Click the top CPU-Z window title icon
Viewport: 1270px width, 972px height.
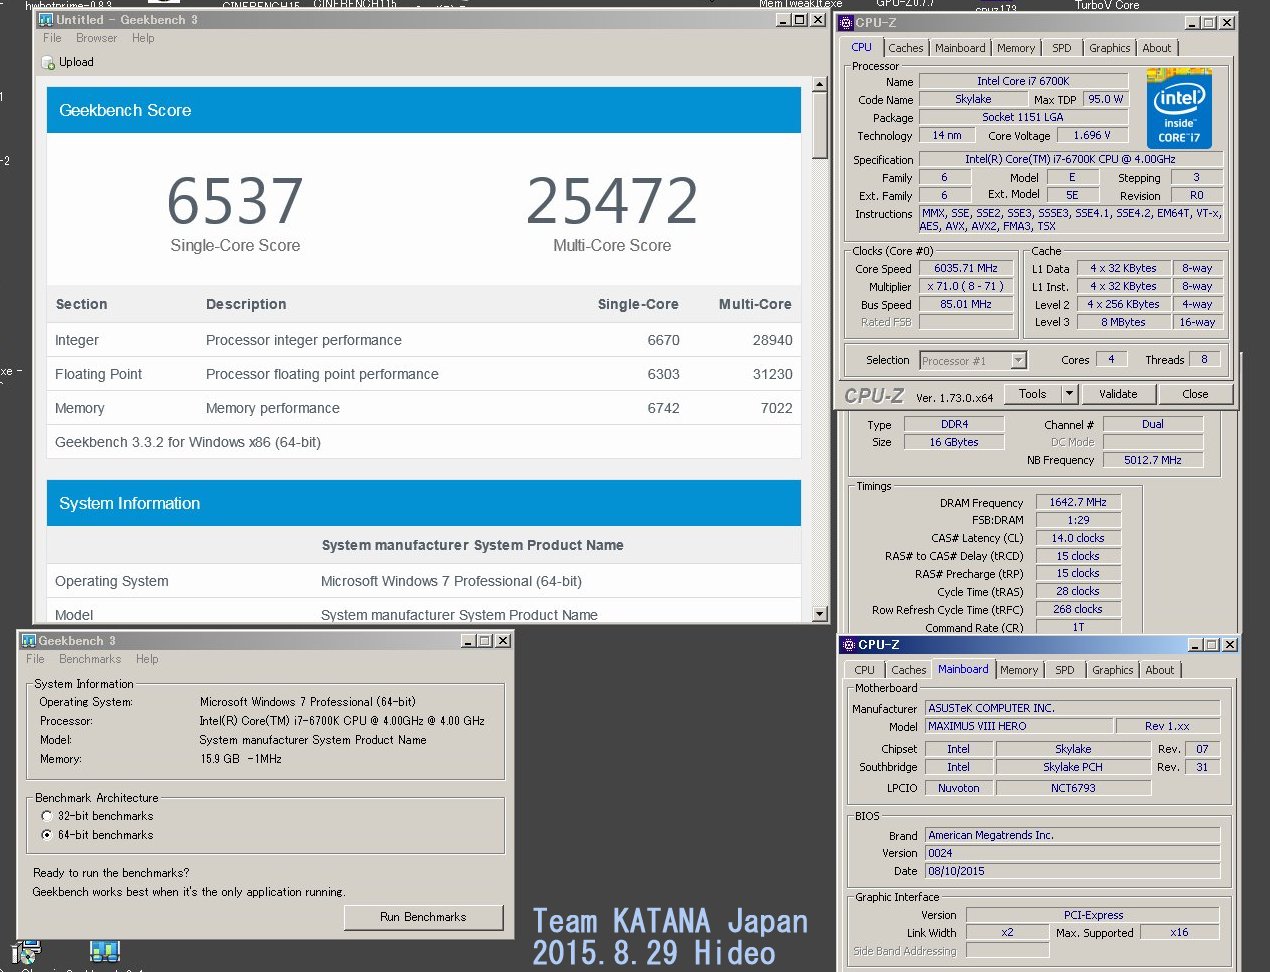[x=846, y=22]
